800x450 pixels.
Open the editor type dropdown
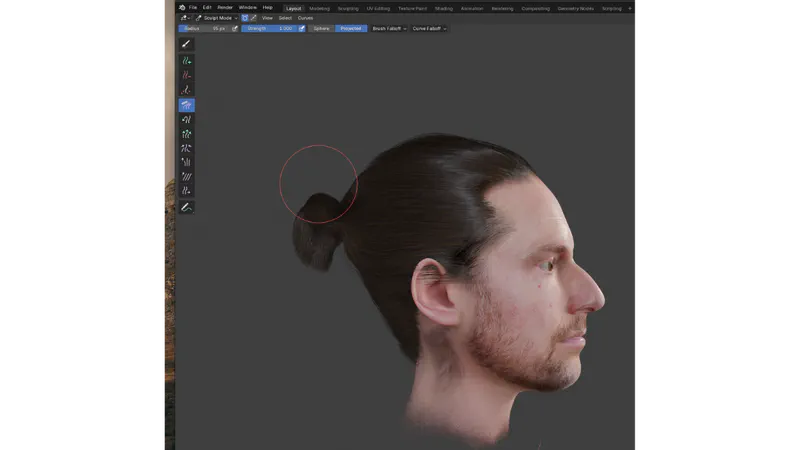point(185,18)
